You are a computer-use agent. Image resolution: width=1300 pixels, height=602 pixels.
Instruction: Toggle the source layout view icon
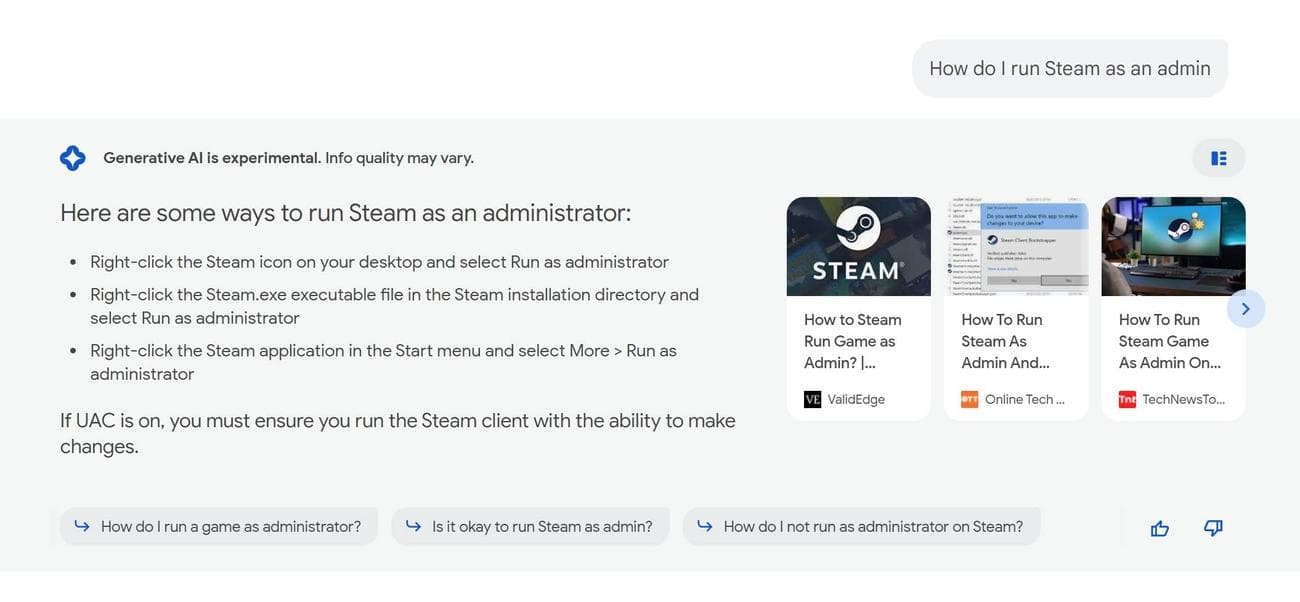point(1218,158)
